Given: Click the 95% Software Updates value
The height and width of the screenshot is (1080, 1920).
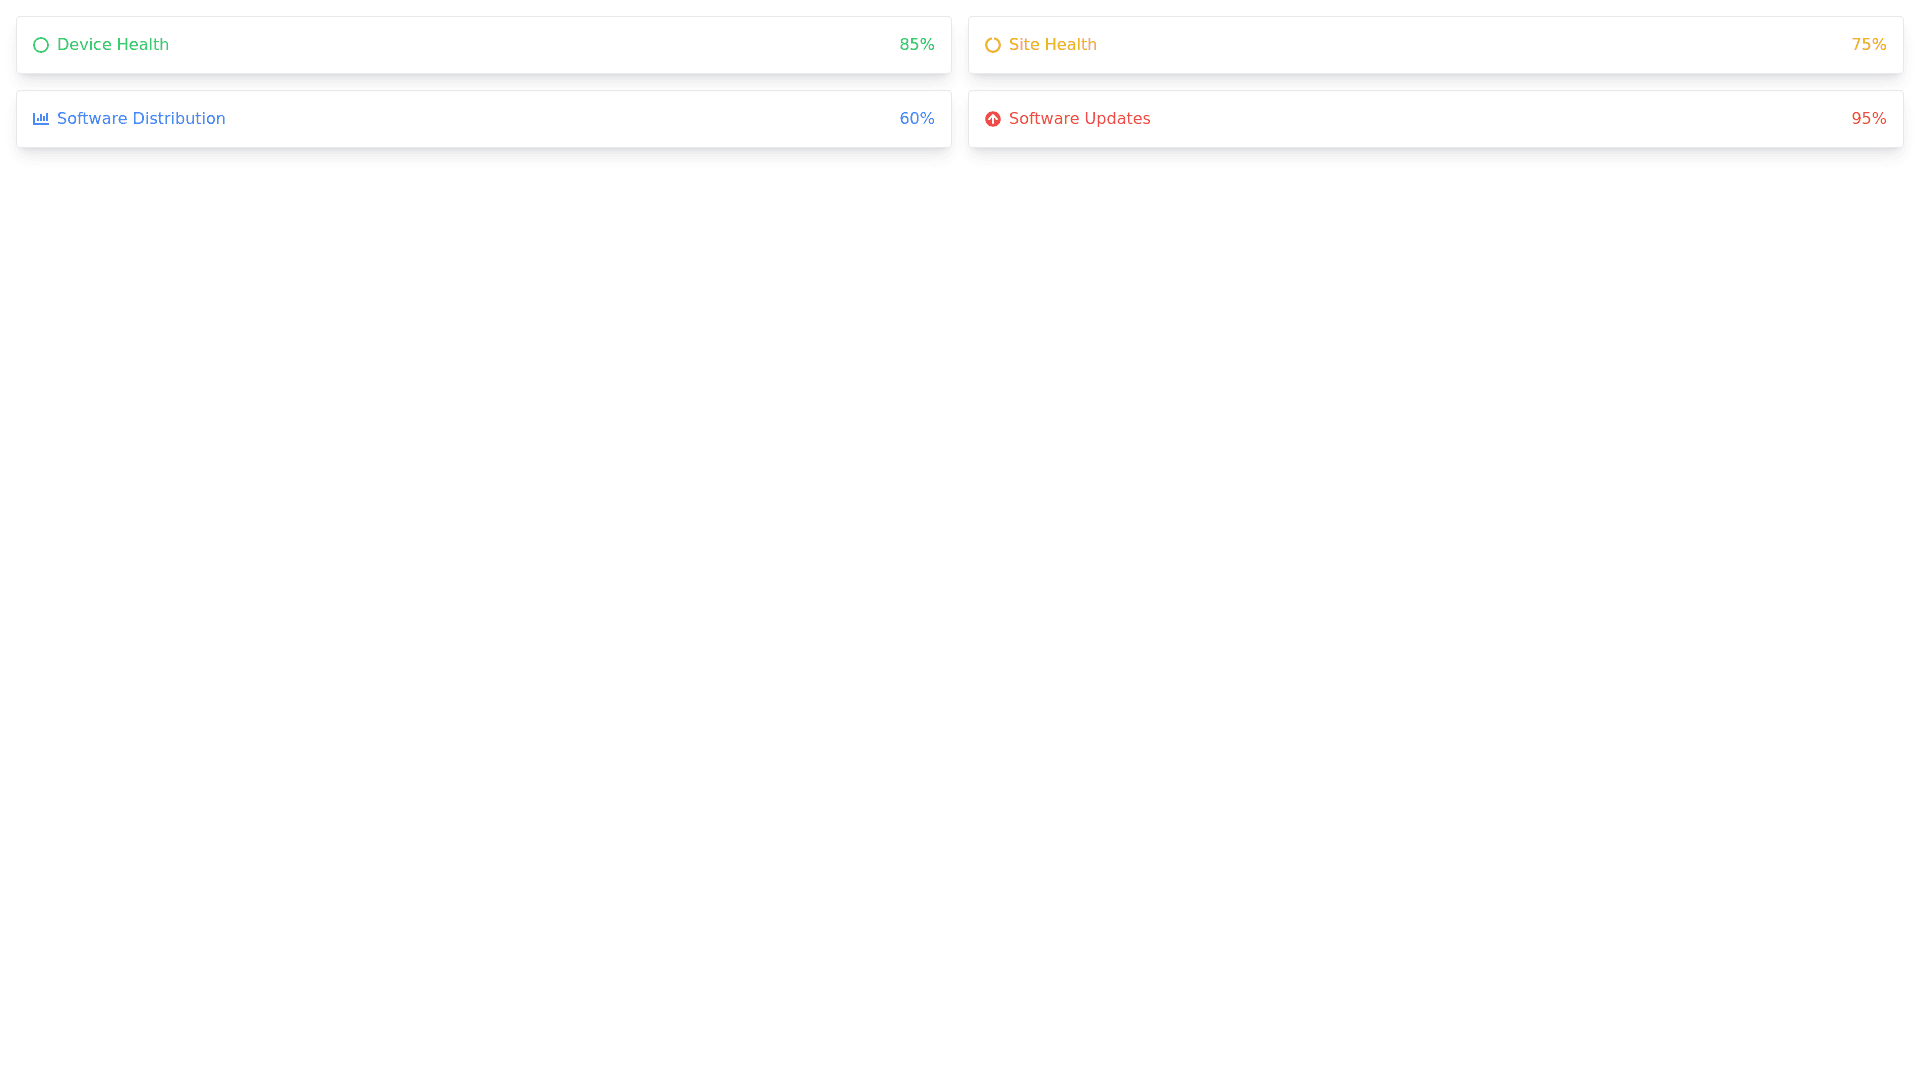Looking at the screenshot, I should click(x=1868, y=119).
